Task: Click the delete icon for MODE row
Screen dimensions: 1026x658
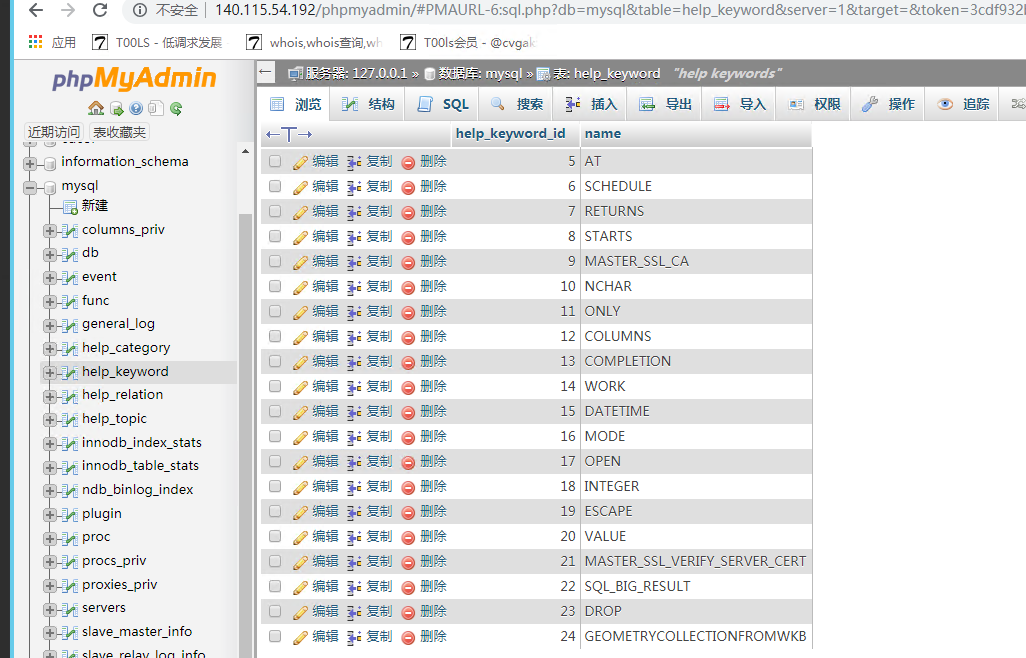Action: [x=408, y=437]
